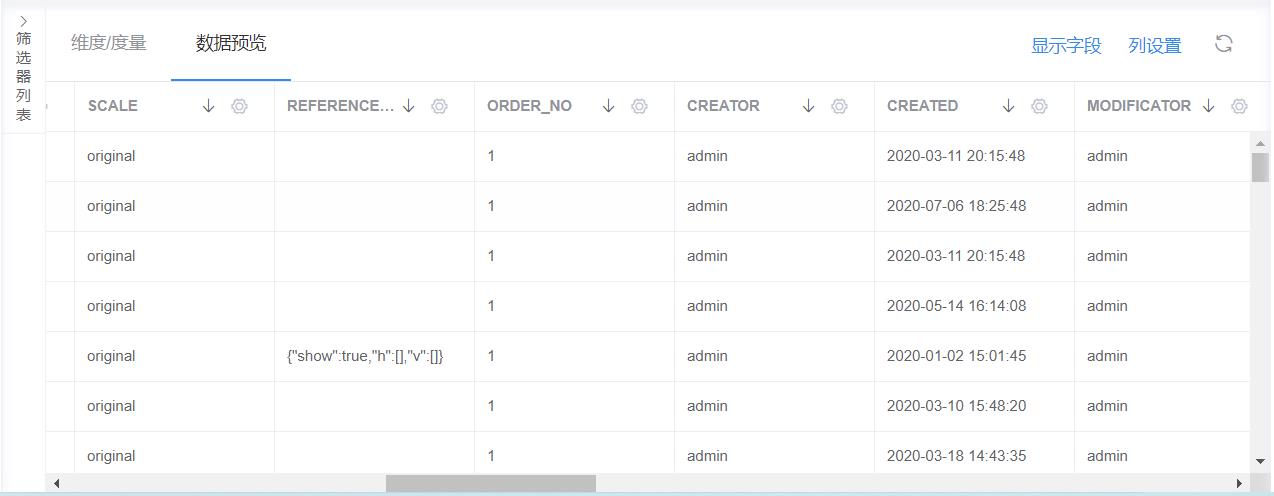The width and height of the screenshot is (1274, 496).
Task: Sort by MODIFICATOR column arrow
Action: [1208, 106]
